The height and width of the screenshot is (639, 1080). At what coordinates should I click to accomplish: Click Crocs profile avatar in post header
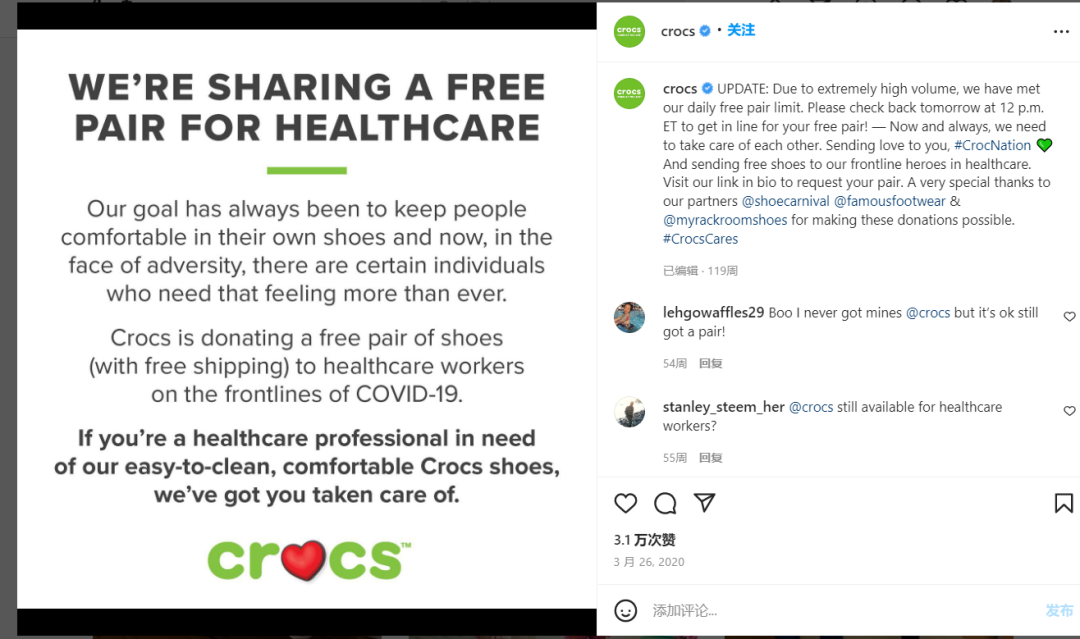tap(629, 31)
